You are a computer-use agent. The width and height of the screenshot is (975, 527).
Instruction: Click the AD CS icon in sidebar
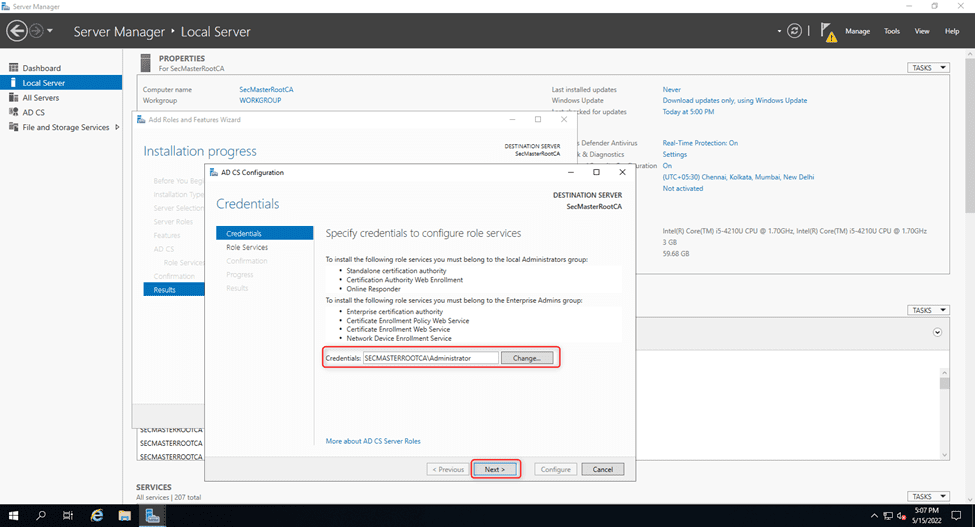tap(13, 112)
